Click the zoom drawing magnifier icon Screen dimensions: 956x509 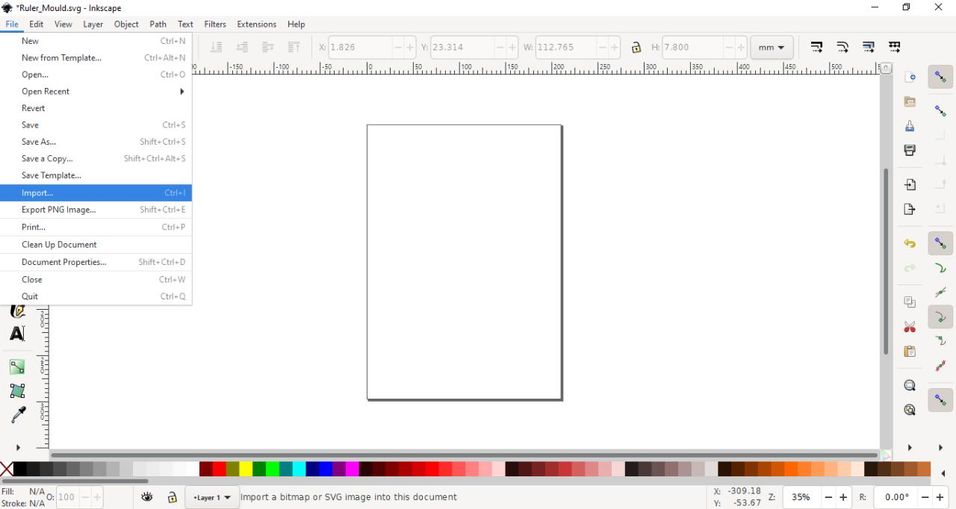pyautogui.click(x=910, y=410)
